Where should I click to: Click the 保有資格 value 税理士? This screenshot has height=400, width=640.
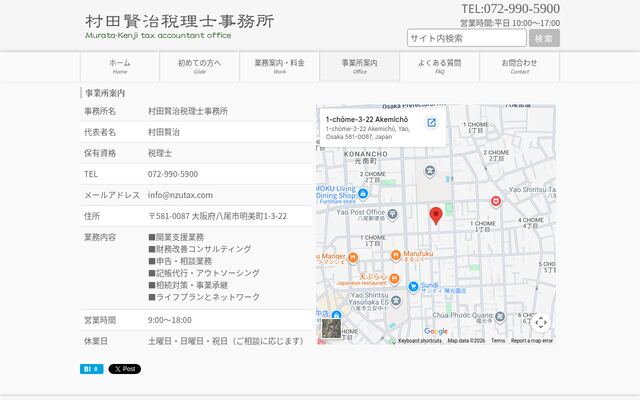pyautogui.click(x=160, y=153)
